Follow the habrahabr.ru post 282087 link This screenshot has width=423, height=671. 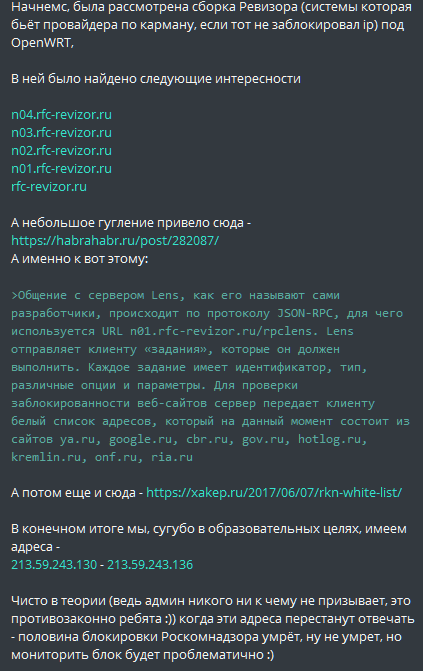[x=115, y=240]
